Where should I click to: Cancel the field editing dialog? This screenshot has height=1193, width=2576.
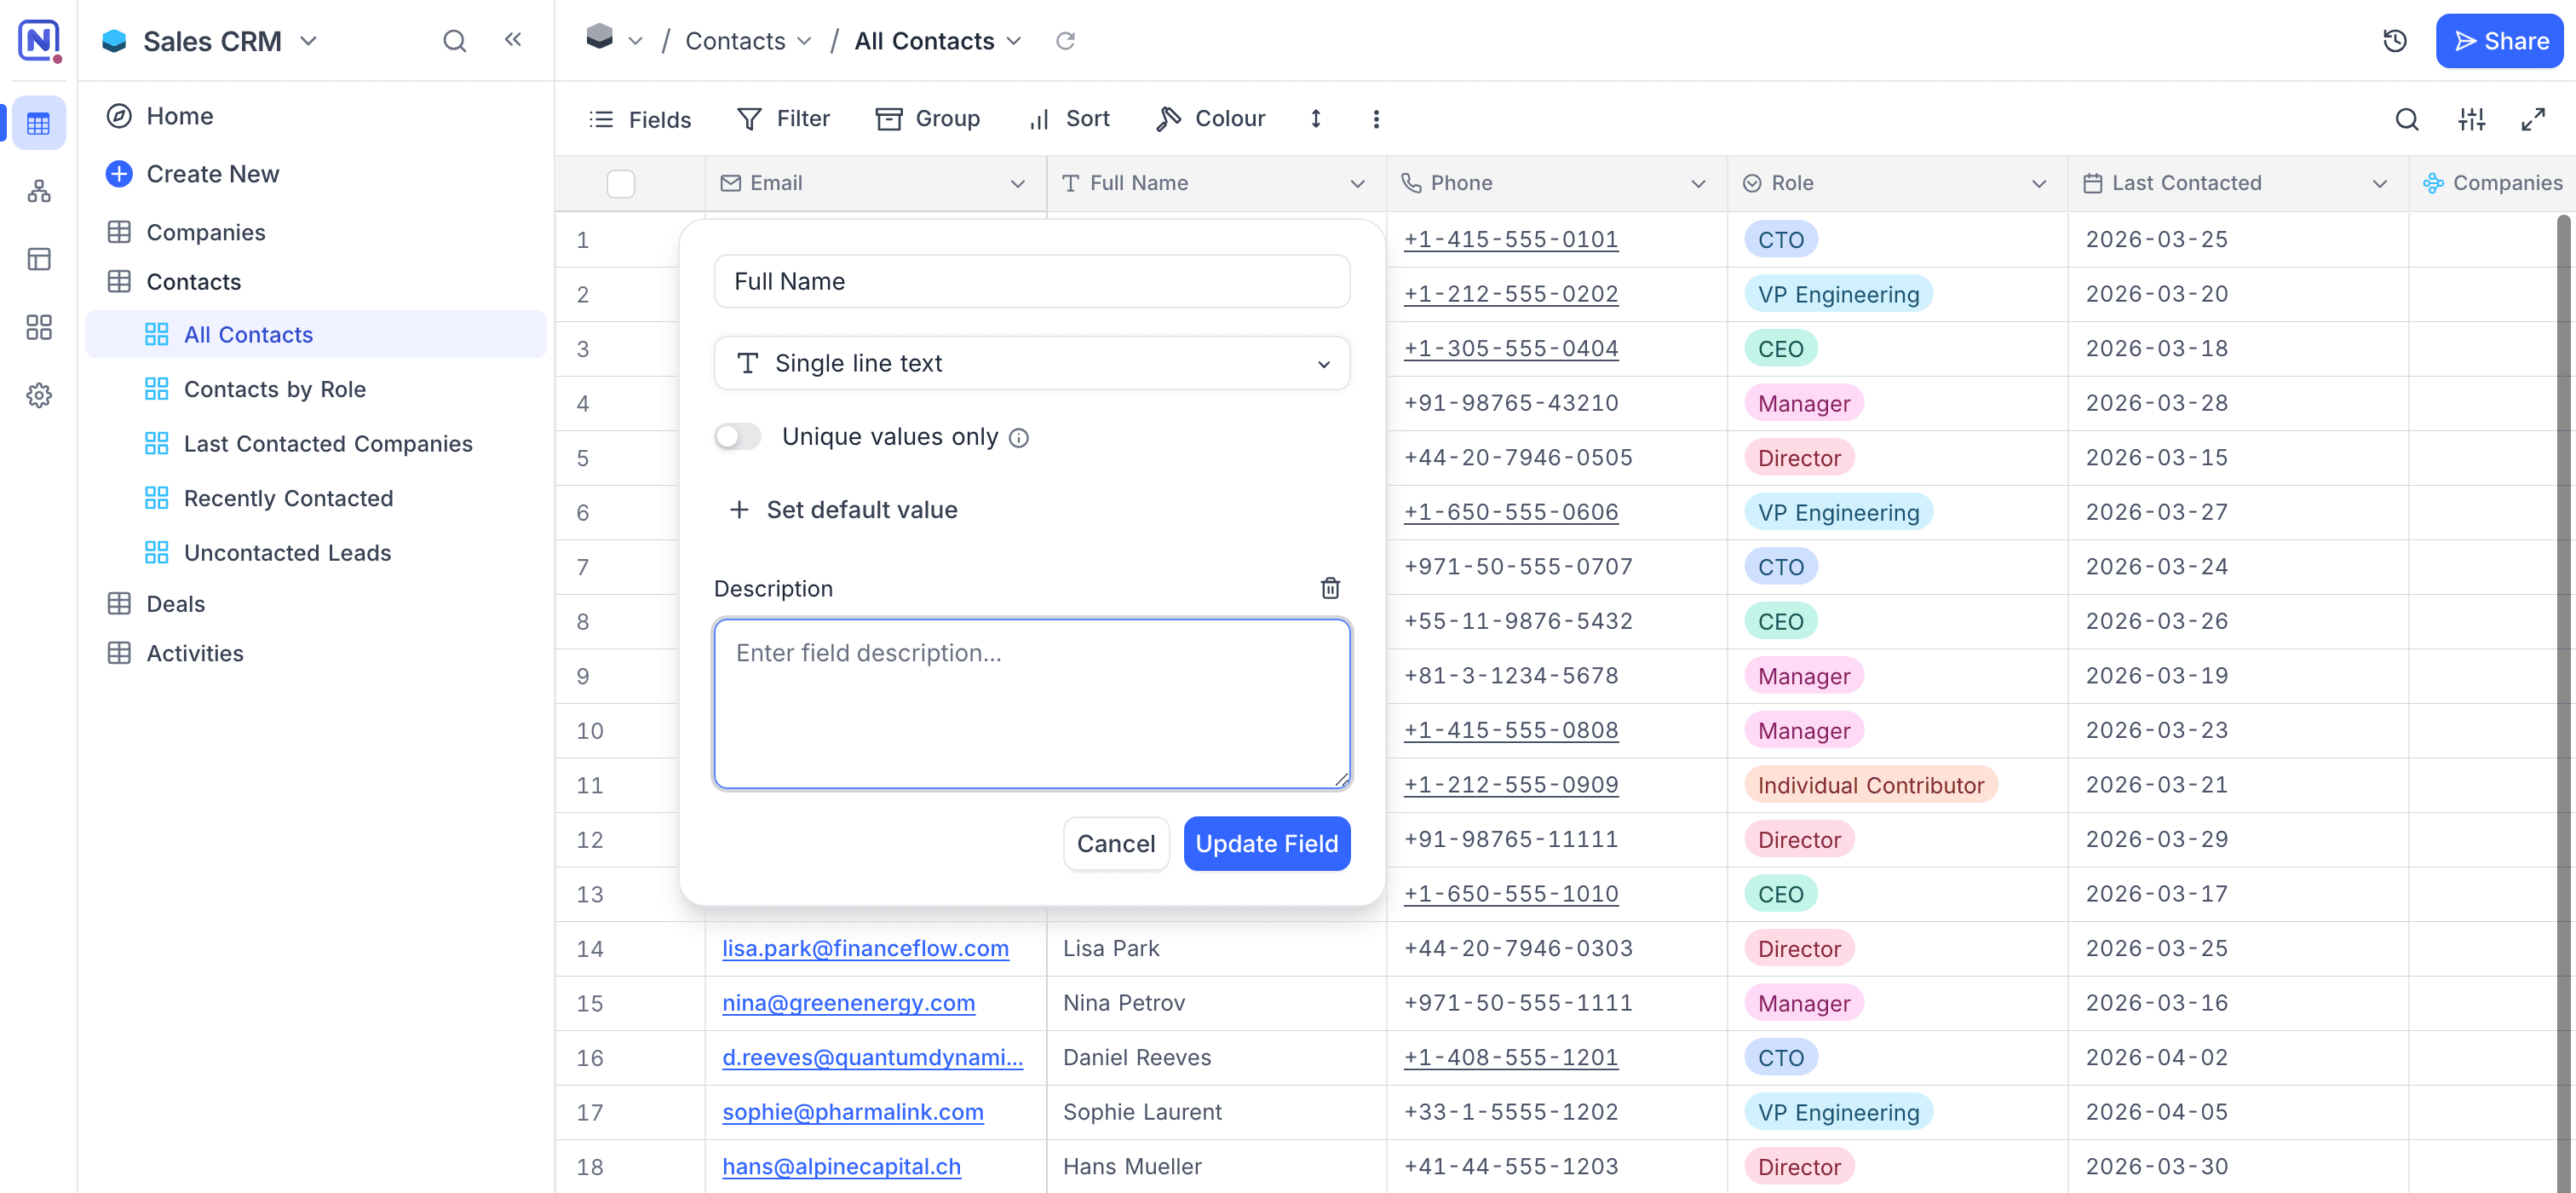(x=1115, y=843)
